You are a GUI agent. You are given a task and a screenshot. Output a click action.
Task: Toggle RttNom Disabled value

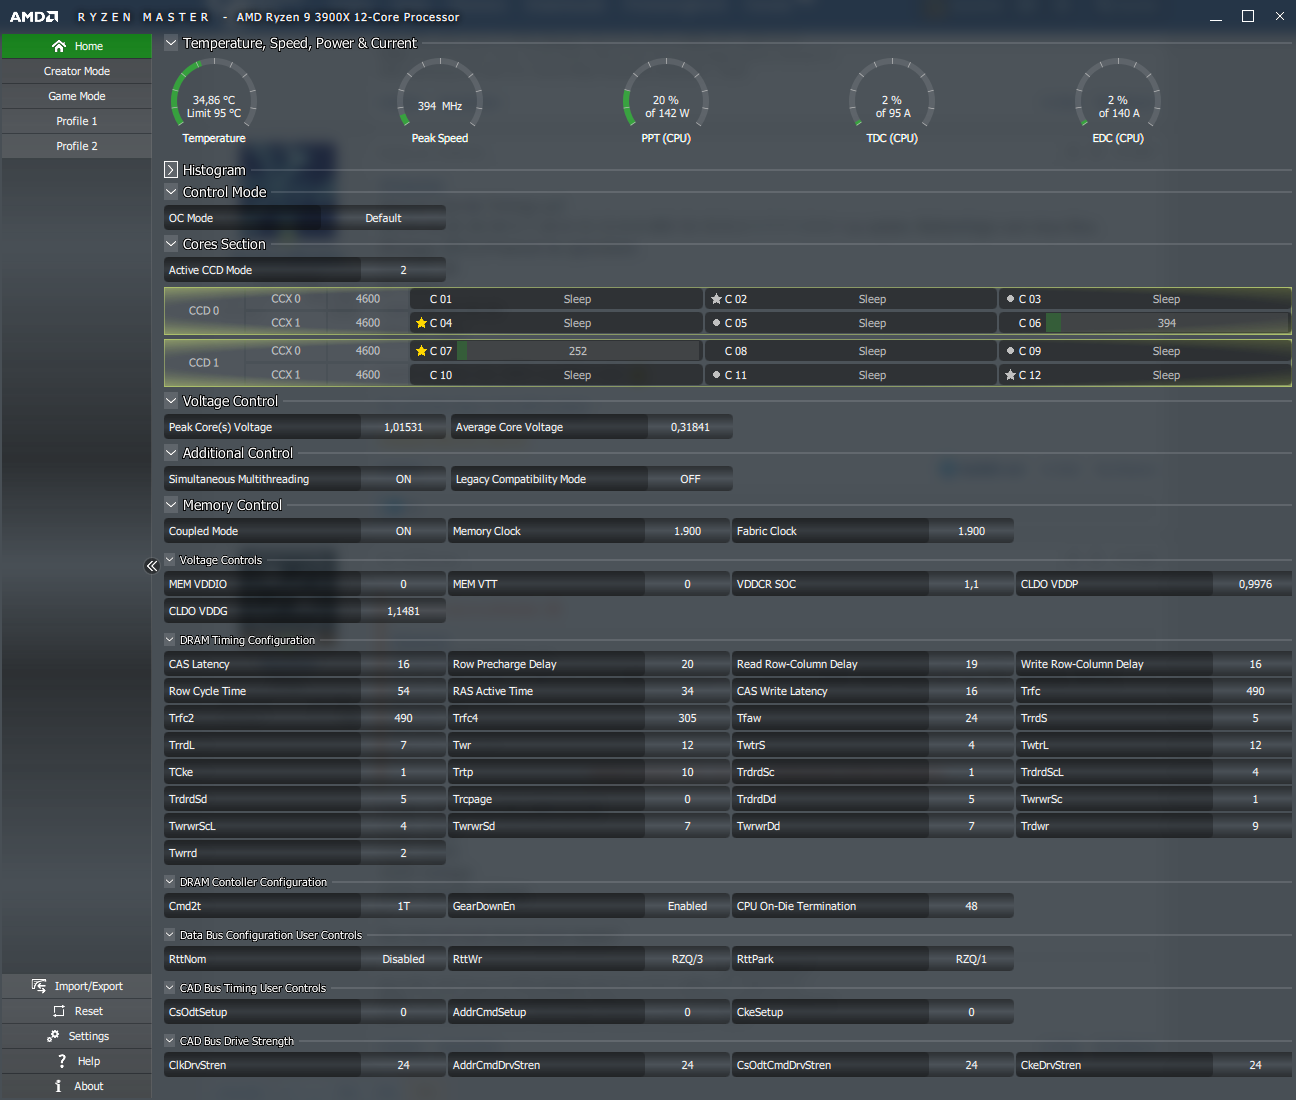coord(403,959)
